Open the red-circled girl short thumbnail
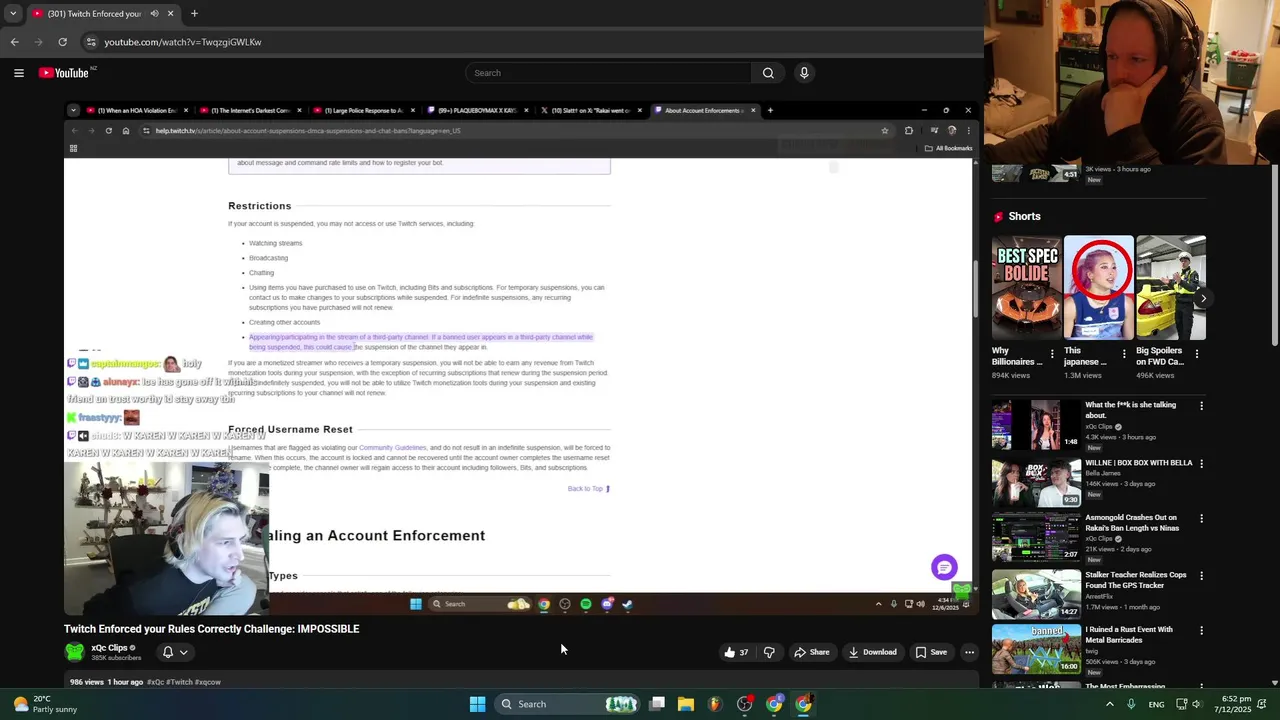The width and height of the screenshot is (1280, 720). click(x=1099, y=288)
